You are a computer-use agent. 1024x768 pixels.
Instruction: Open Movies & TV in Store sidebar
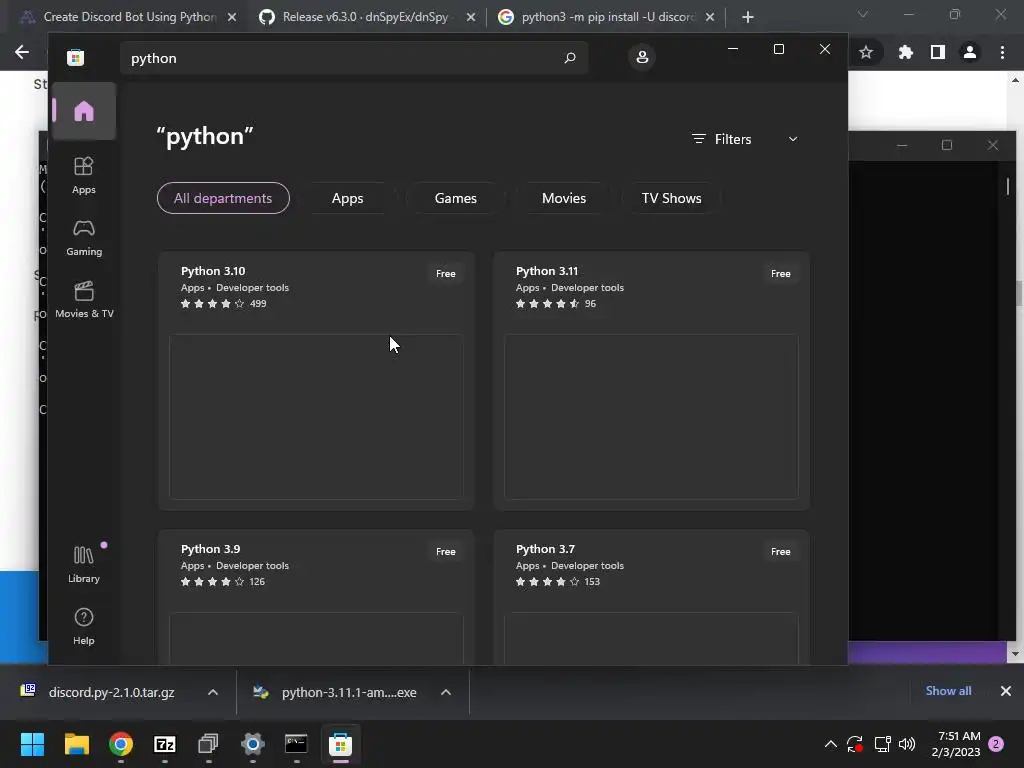coord(84,300)
